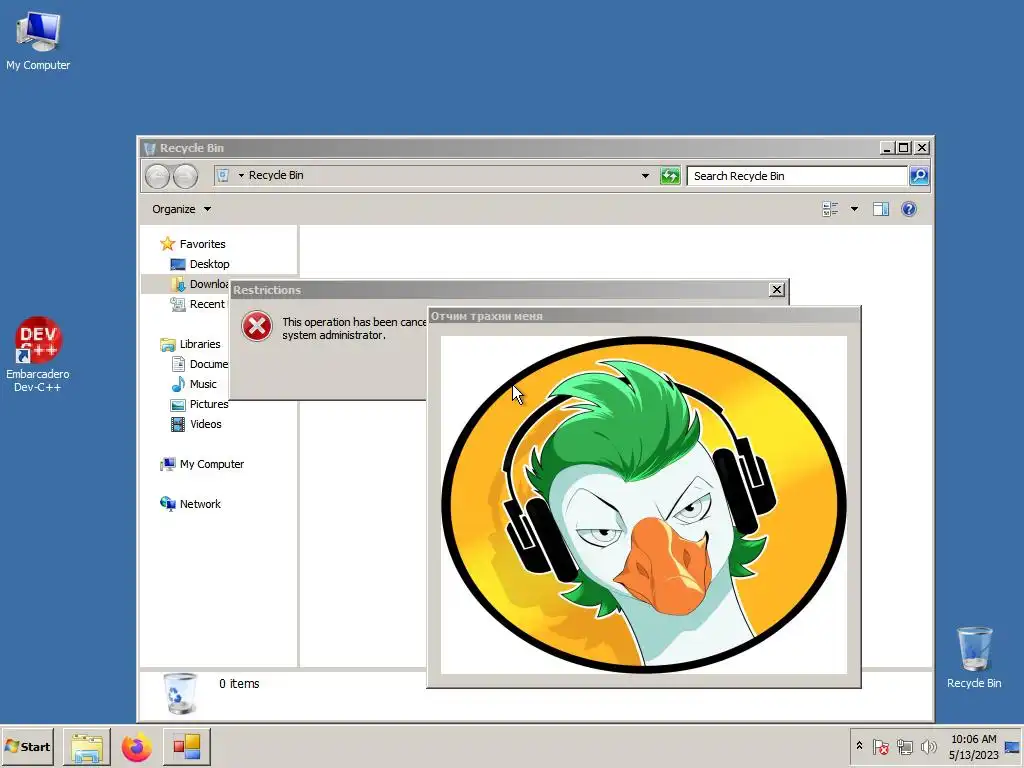Open Windows Explorer from taskbar
Image resolution: width=1024 pixels, height=768 pixels.
[87, 747]
